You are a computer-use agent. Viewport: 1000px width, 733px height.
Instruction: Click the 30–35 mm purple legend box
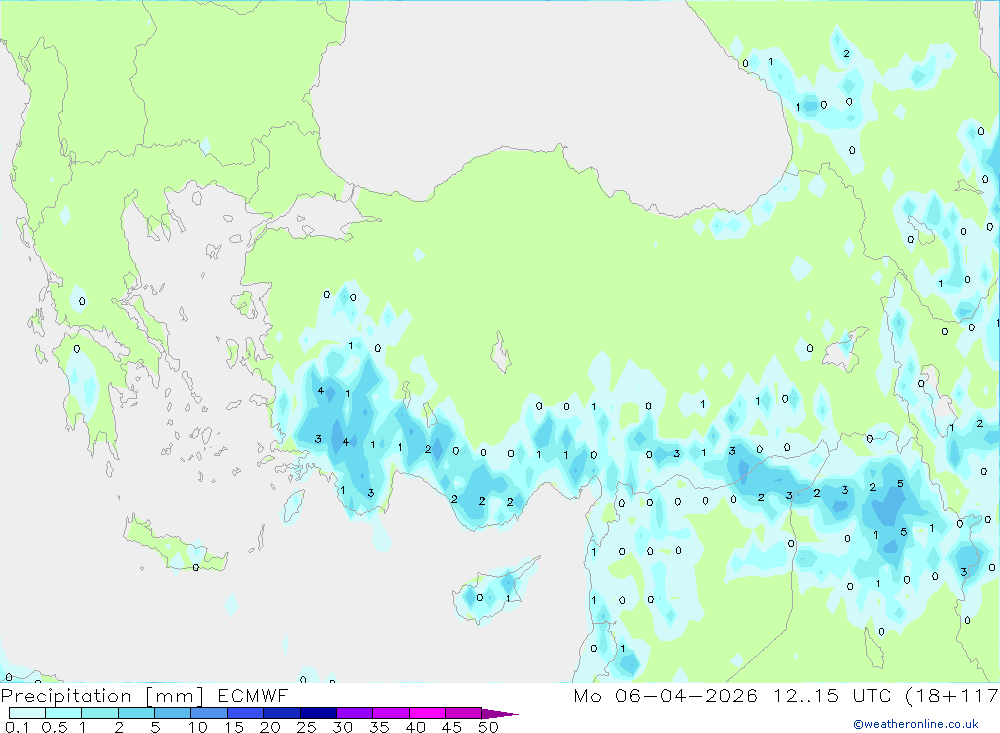point(354,713)
